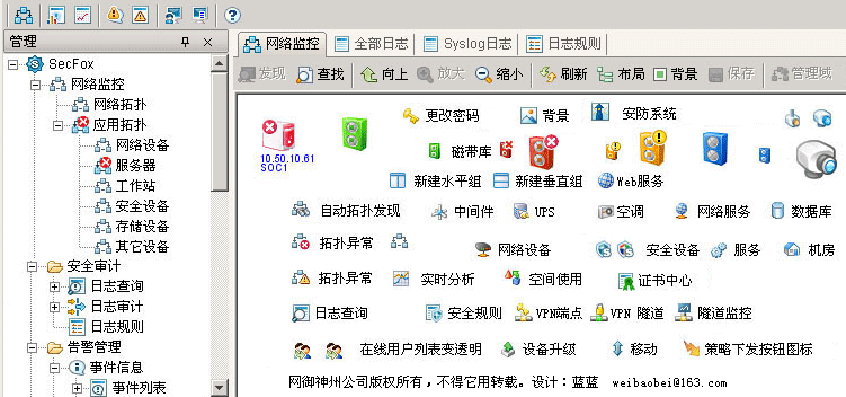Screen dimensions: 846x397
Task: Select 服务器 in the tree
Action: 136,165
